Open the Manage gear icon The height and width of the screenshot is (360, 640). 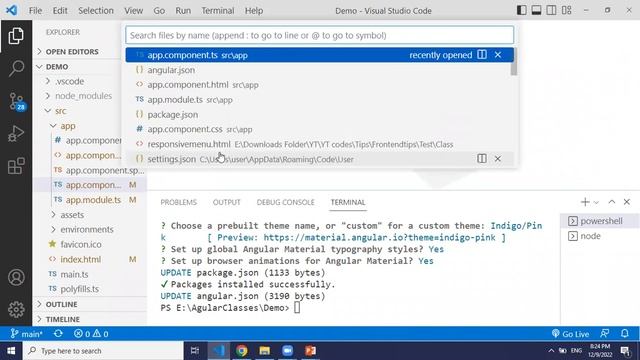16,309
